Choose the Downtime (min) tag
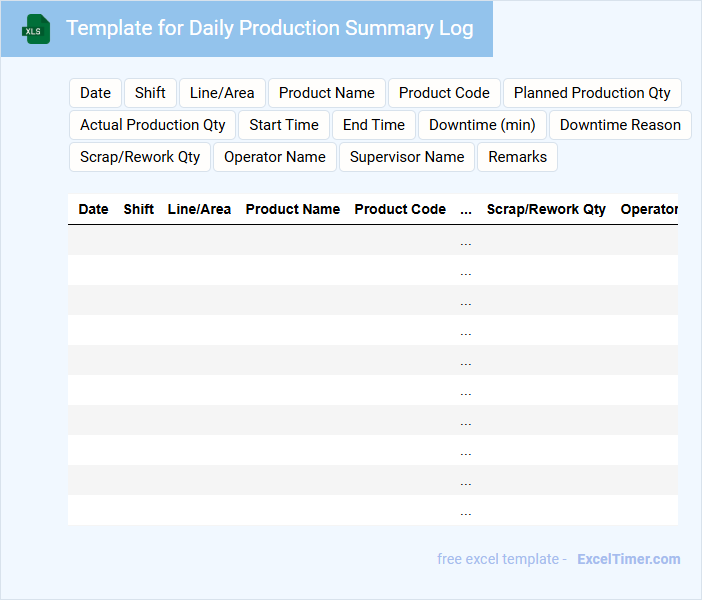This screenshot has height=600, width=702. [482, 125]
